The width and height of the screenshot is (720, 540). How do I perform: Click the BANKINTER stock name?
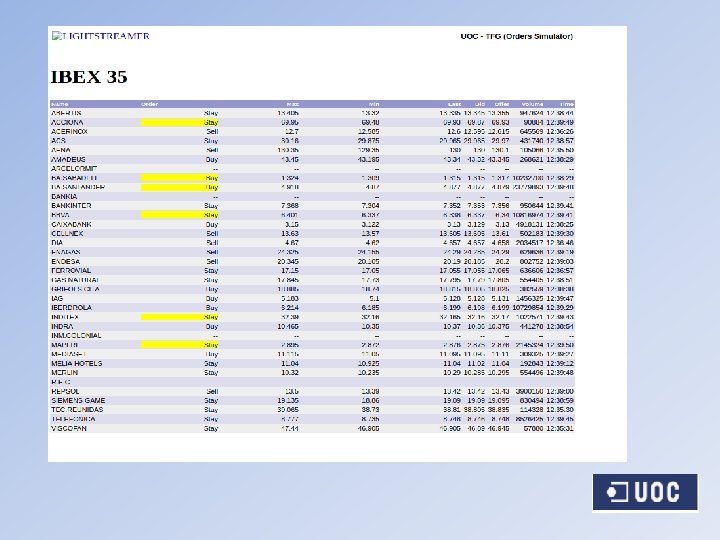[71, 206]
